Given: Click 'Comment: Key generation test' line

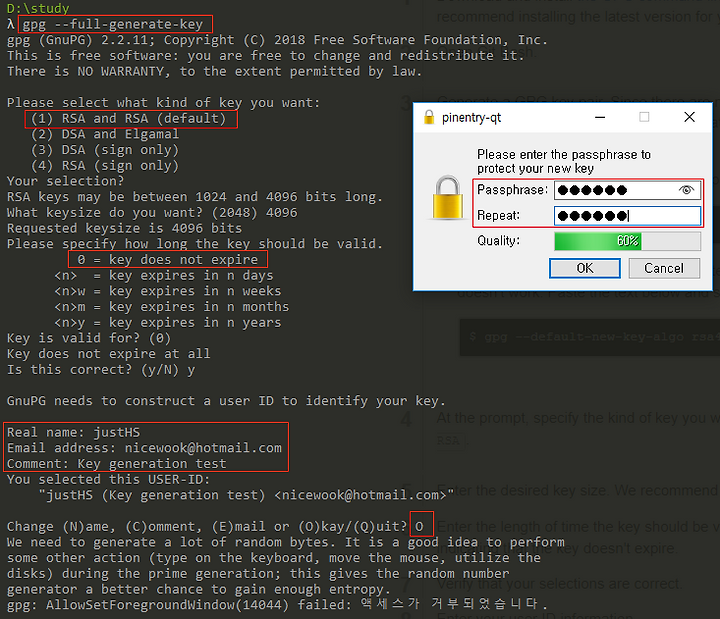Looking at the screenshot, I should tap(117, 464).
